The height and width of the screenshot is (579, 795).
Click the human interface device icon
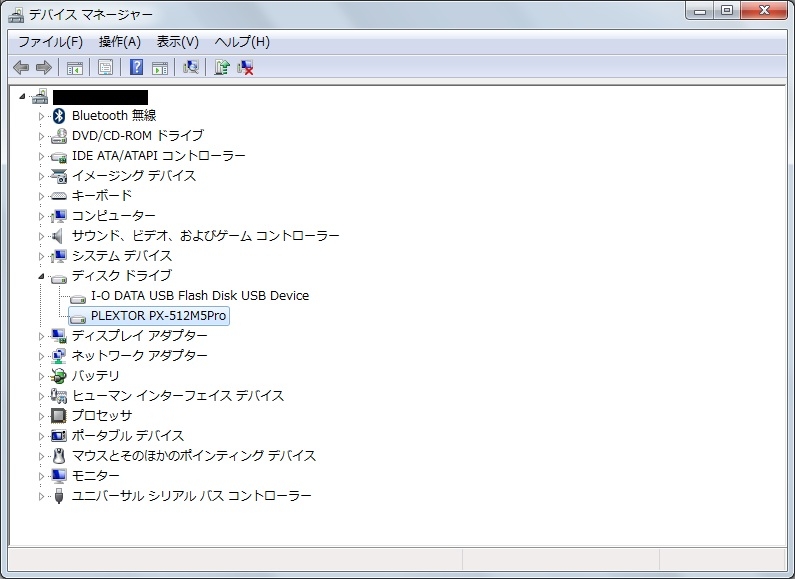point(59,395)
